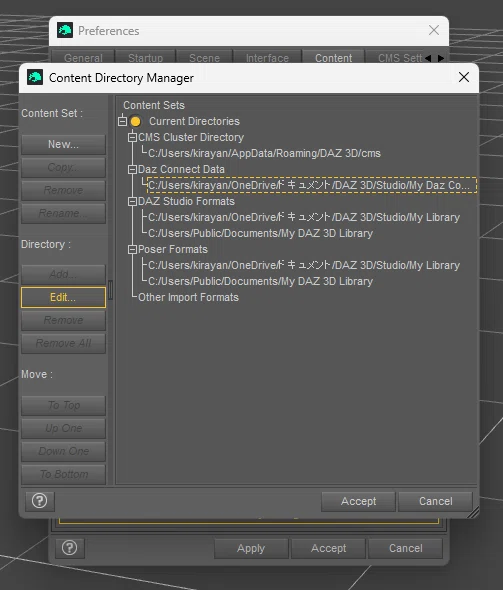This screenshot has height=590, width=503.
Task: Select Public My DAZ 3D Library under Poser Formats
Action: click(260, 281)
